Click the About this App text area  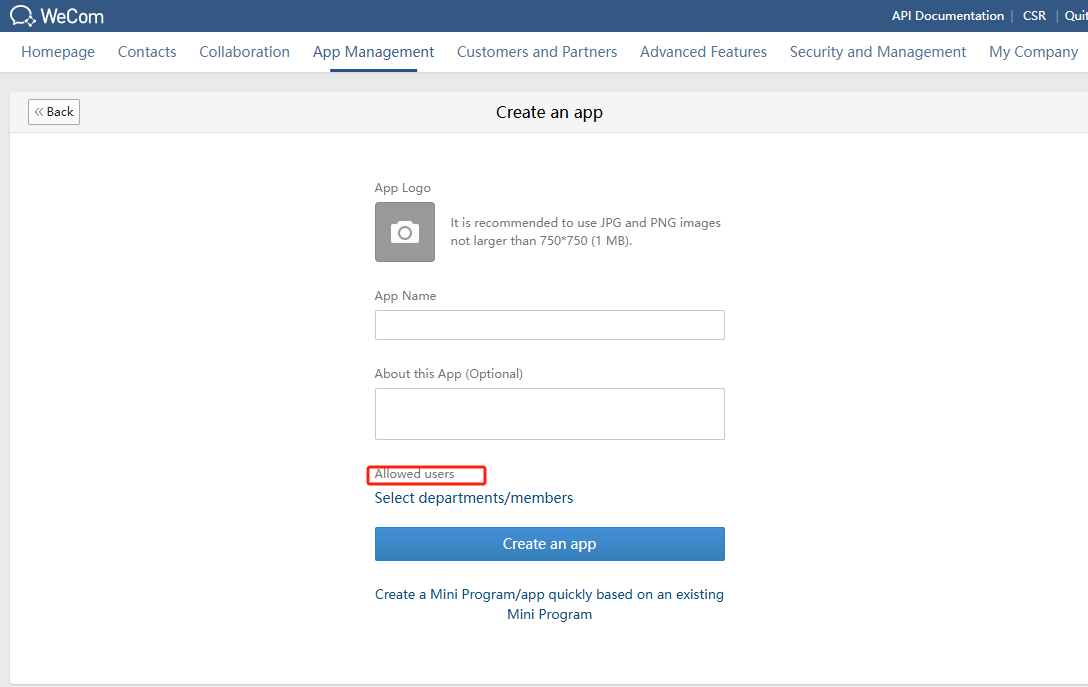click(549, 414)
